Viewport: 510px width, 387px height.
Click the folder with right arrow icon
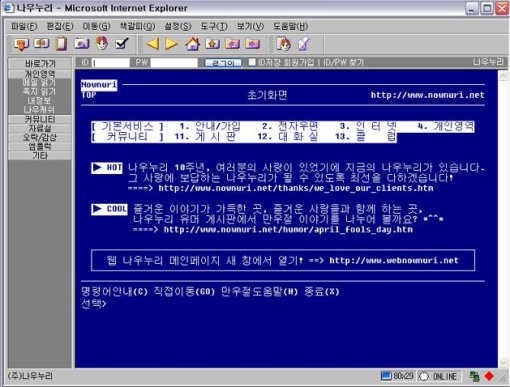pos(253,44)
